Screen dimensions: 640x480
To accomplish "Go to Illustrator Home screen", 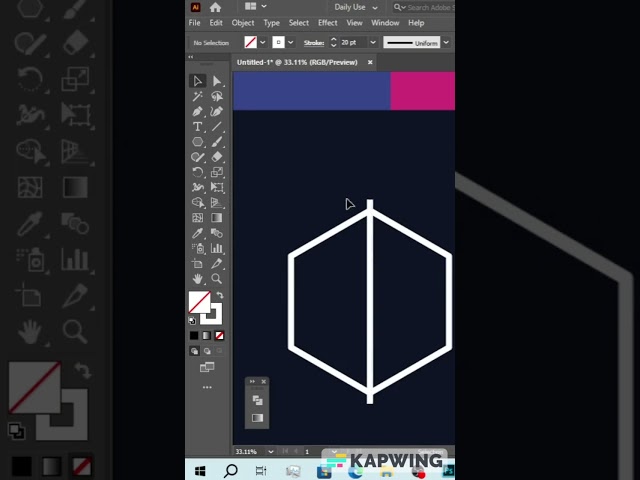I will pyautogui.click(x=215, y=7).
